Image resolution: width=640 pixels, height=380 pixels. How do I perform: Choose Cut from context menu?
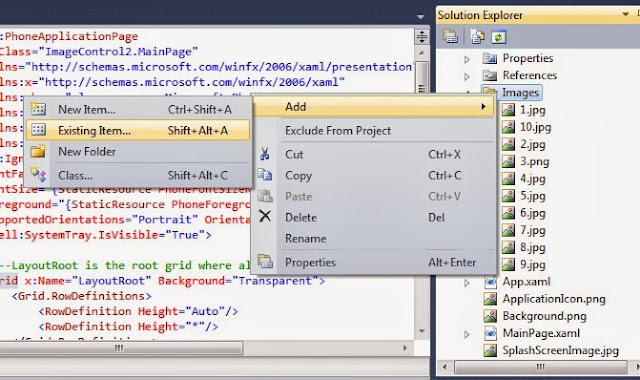point(373,154)
